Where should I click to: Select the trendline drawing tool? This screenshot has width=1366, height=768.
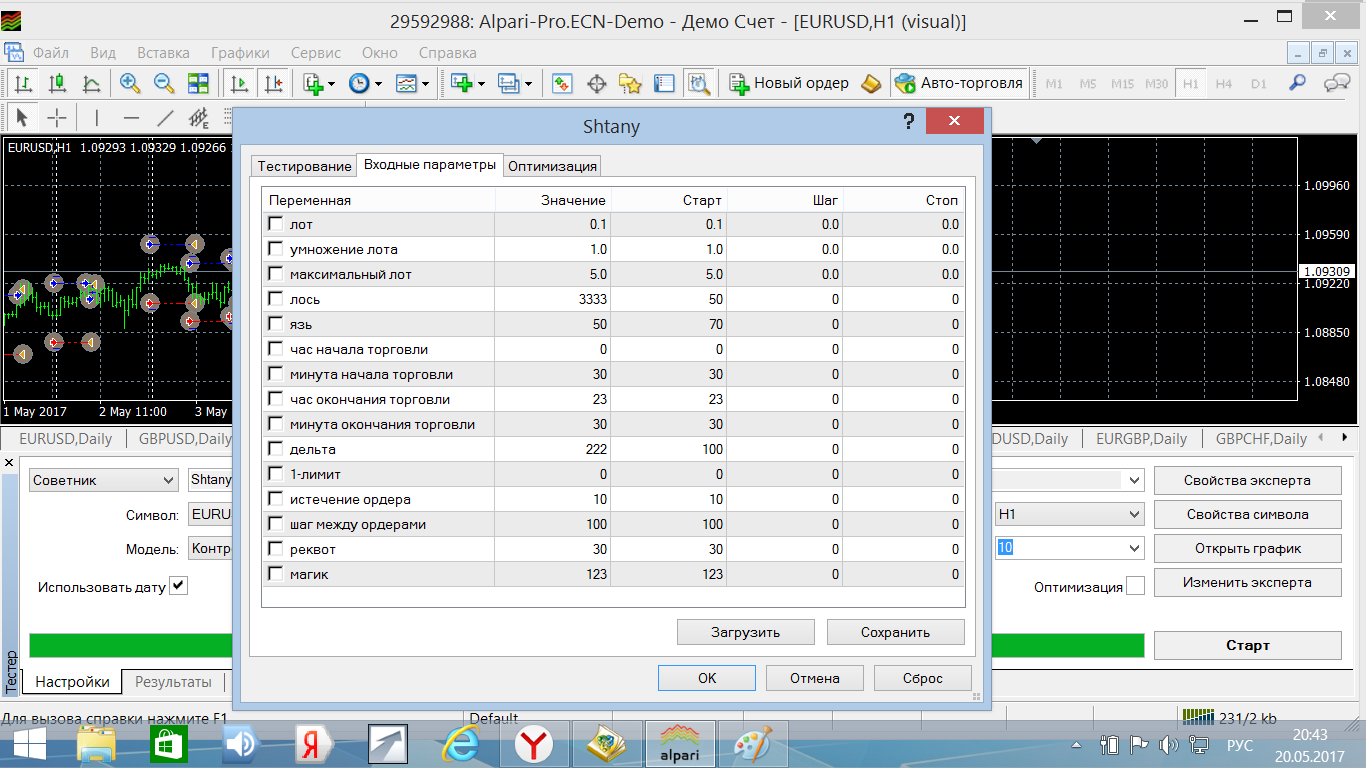point(165,117)
